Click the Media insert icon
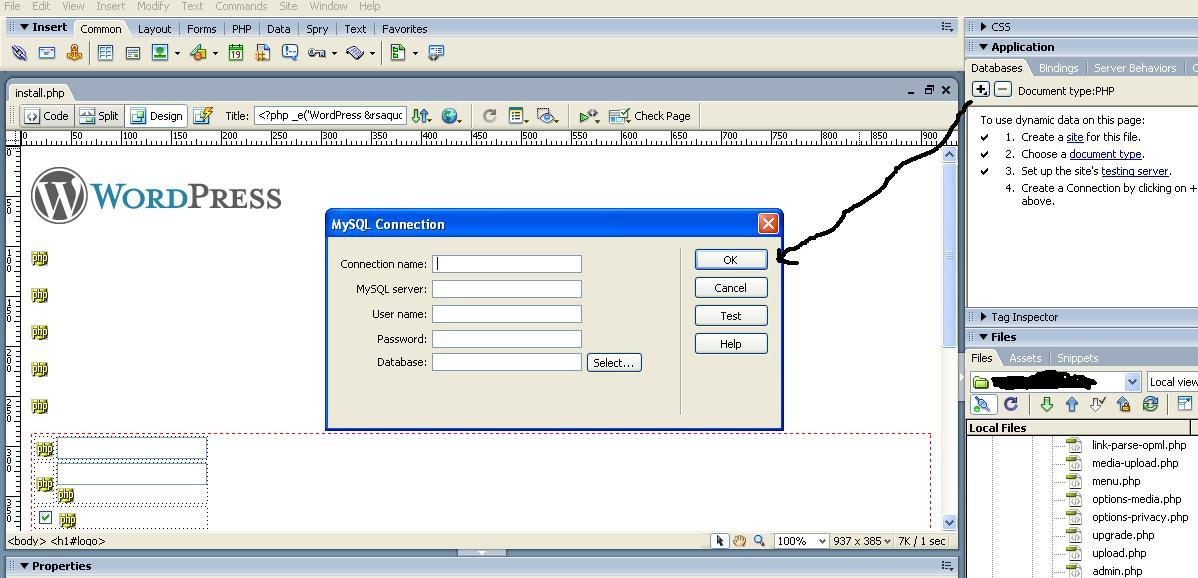This screenshot has height=578, width=1198. pos(199,53)
